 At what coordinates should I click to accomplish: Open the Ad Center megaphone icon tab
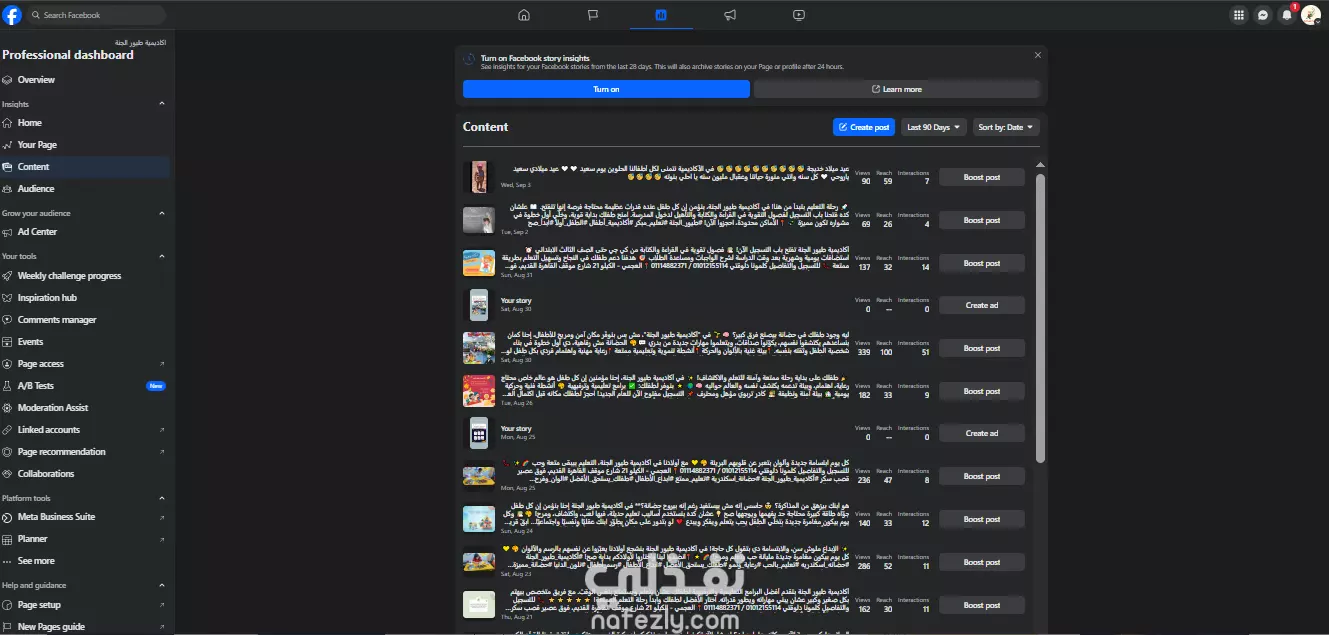tap(730, 15)
